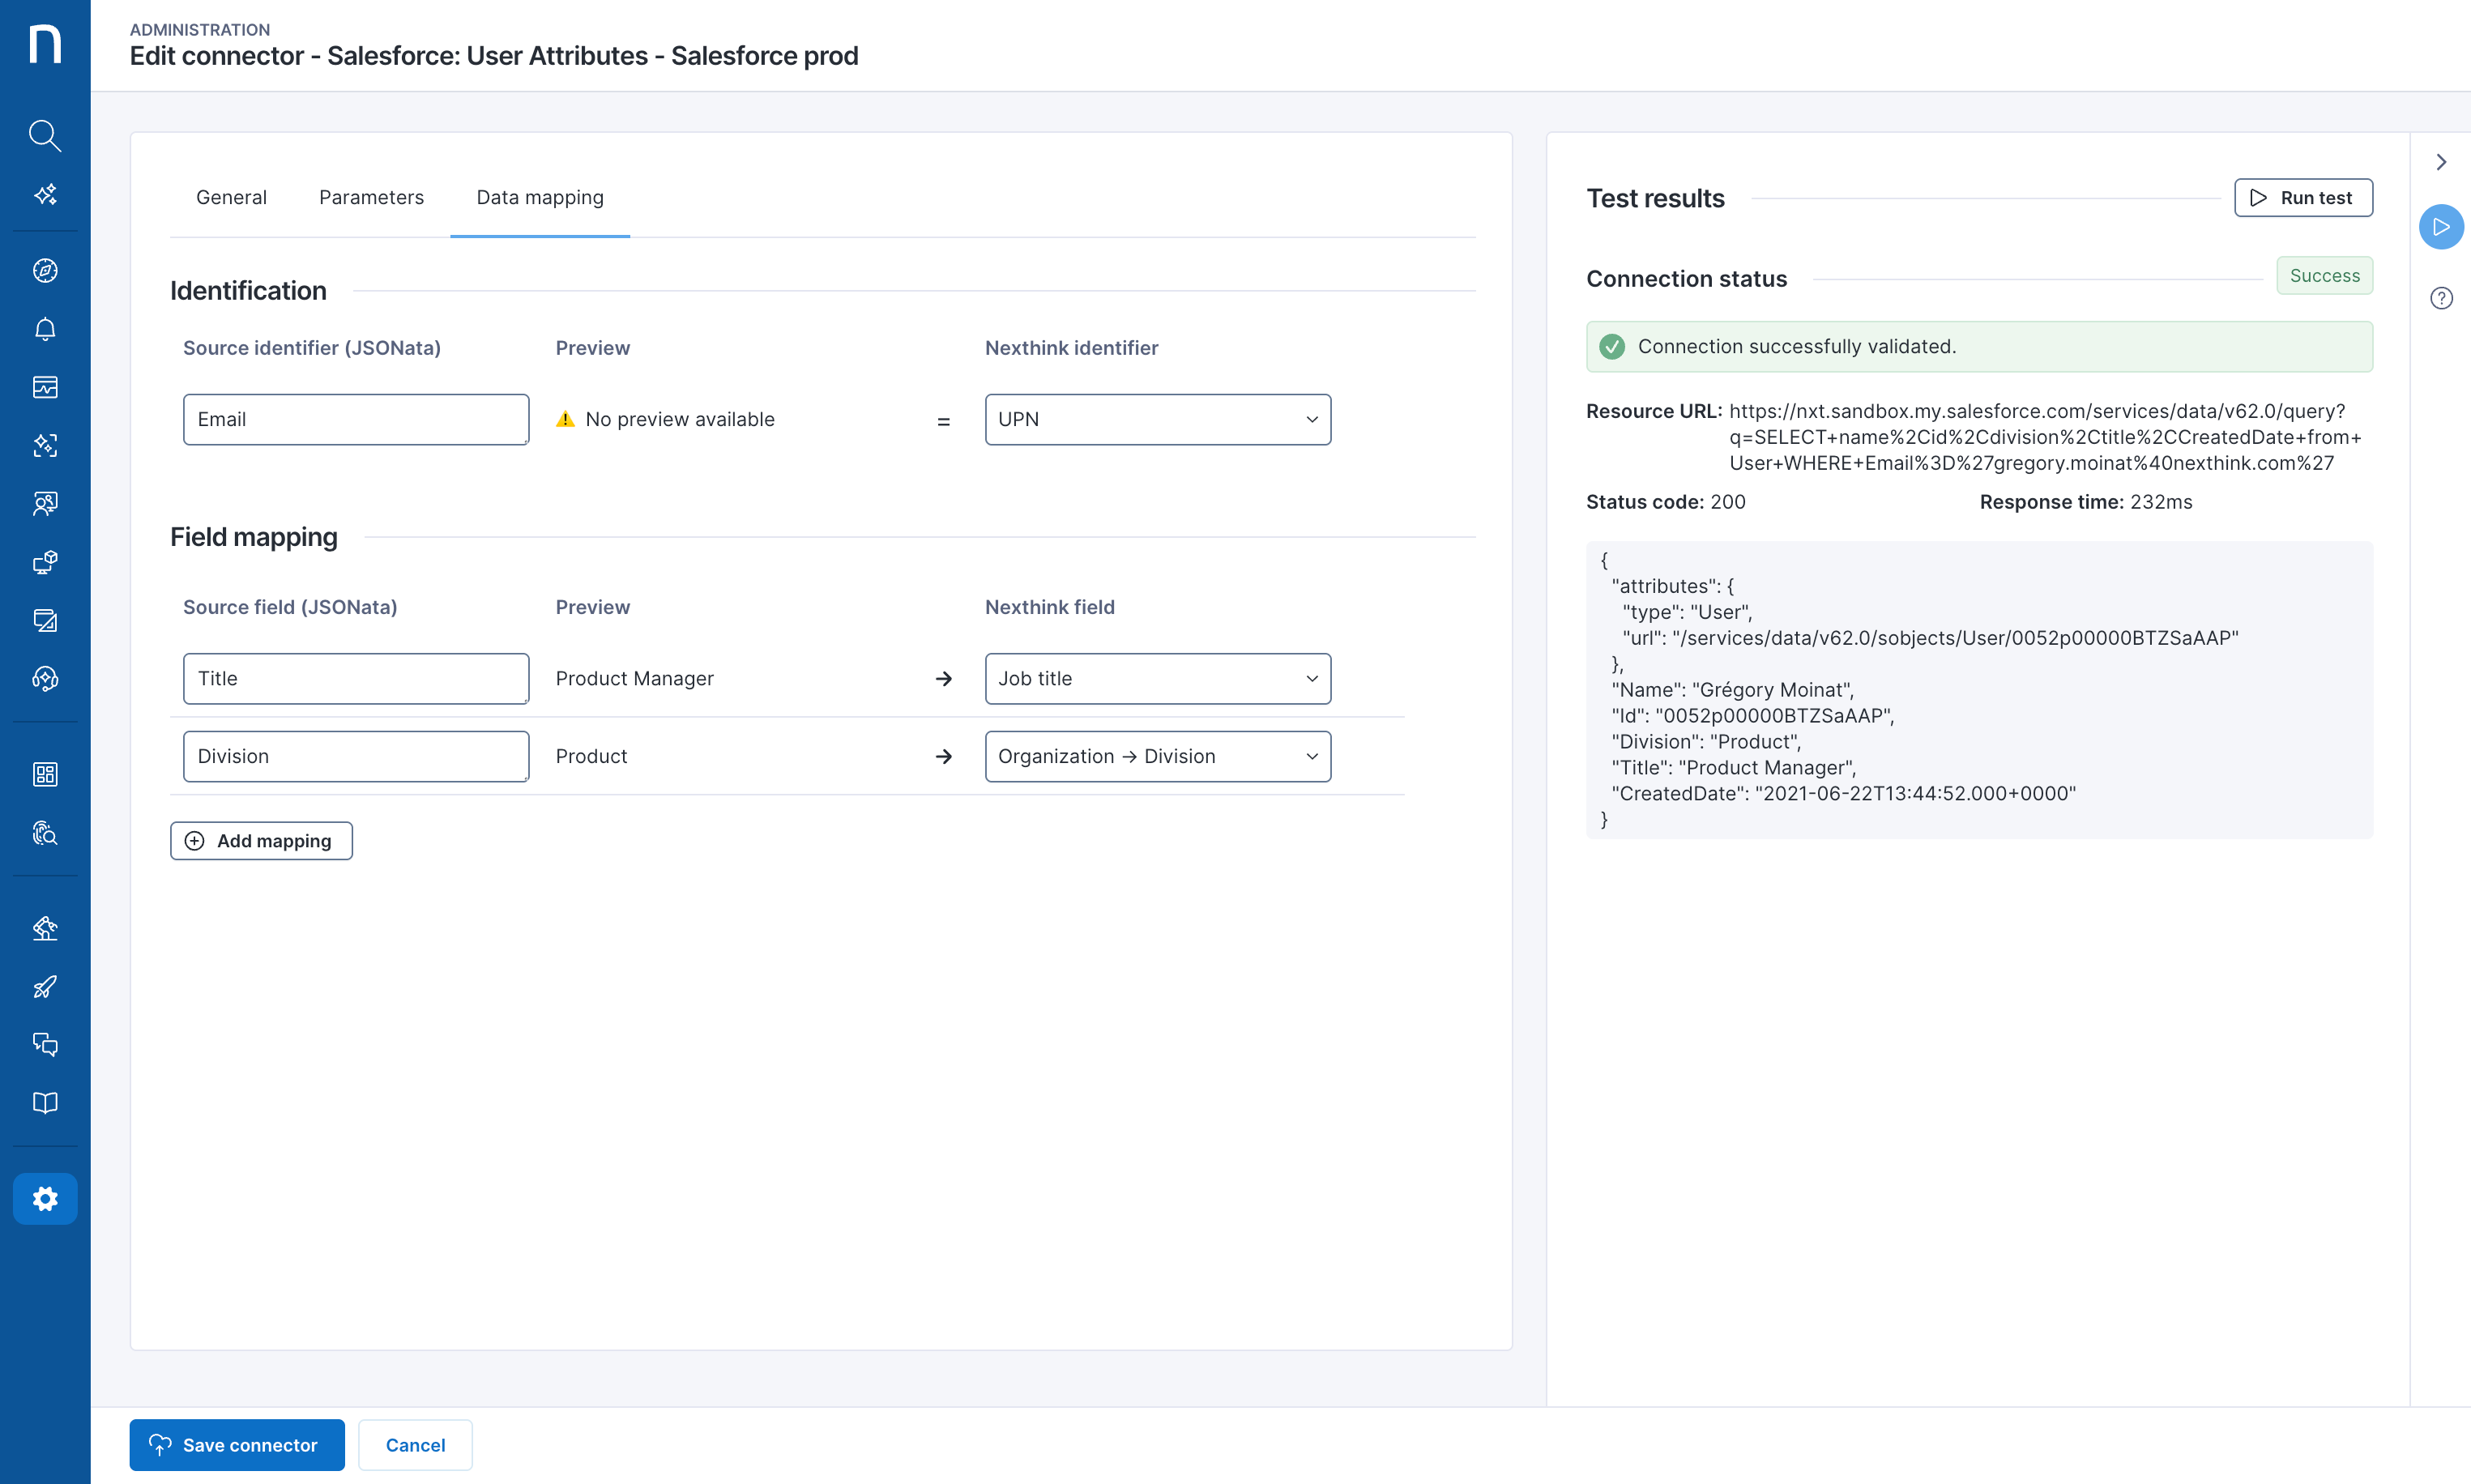
Task: Switch to the Parameters tab
Action: [x=371, y=197]
